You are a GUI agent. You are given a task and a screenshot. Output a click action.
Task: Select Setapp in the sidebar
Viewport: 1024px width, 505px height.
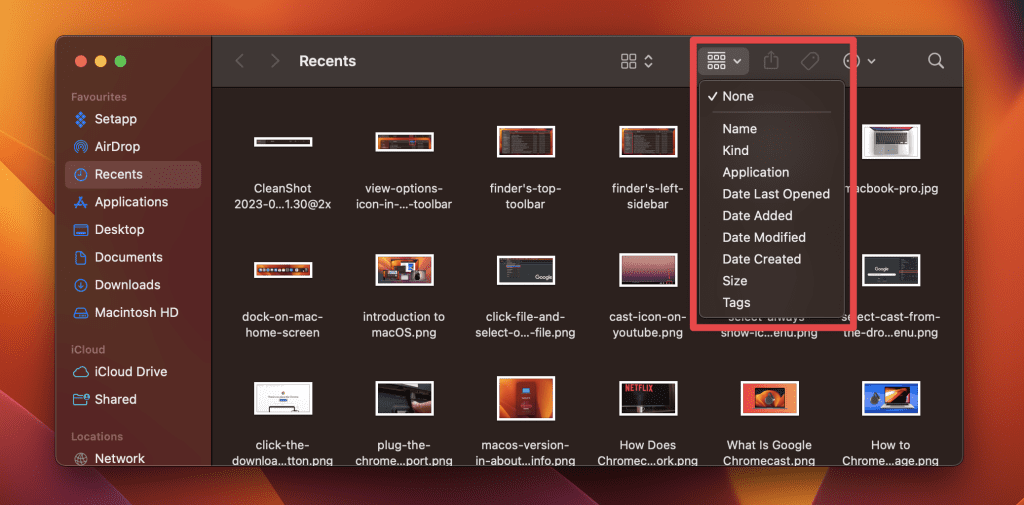115,119
